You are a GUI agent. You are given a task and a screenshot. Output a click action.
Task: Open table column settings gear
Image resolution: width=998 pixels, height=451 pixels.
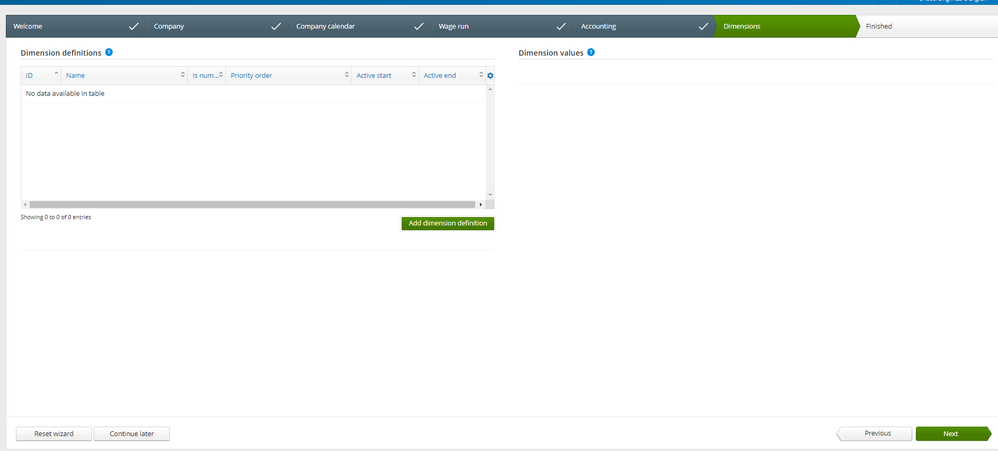tap(490, 76)
